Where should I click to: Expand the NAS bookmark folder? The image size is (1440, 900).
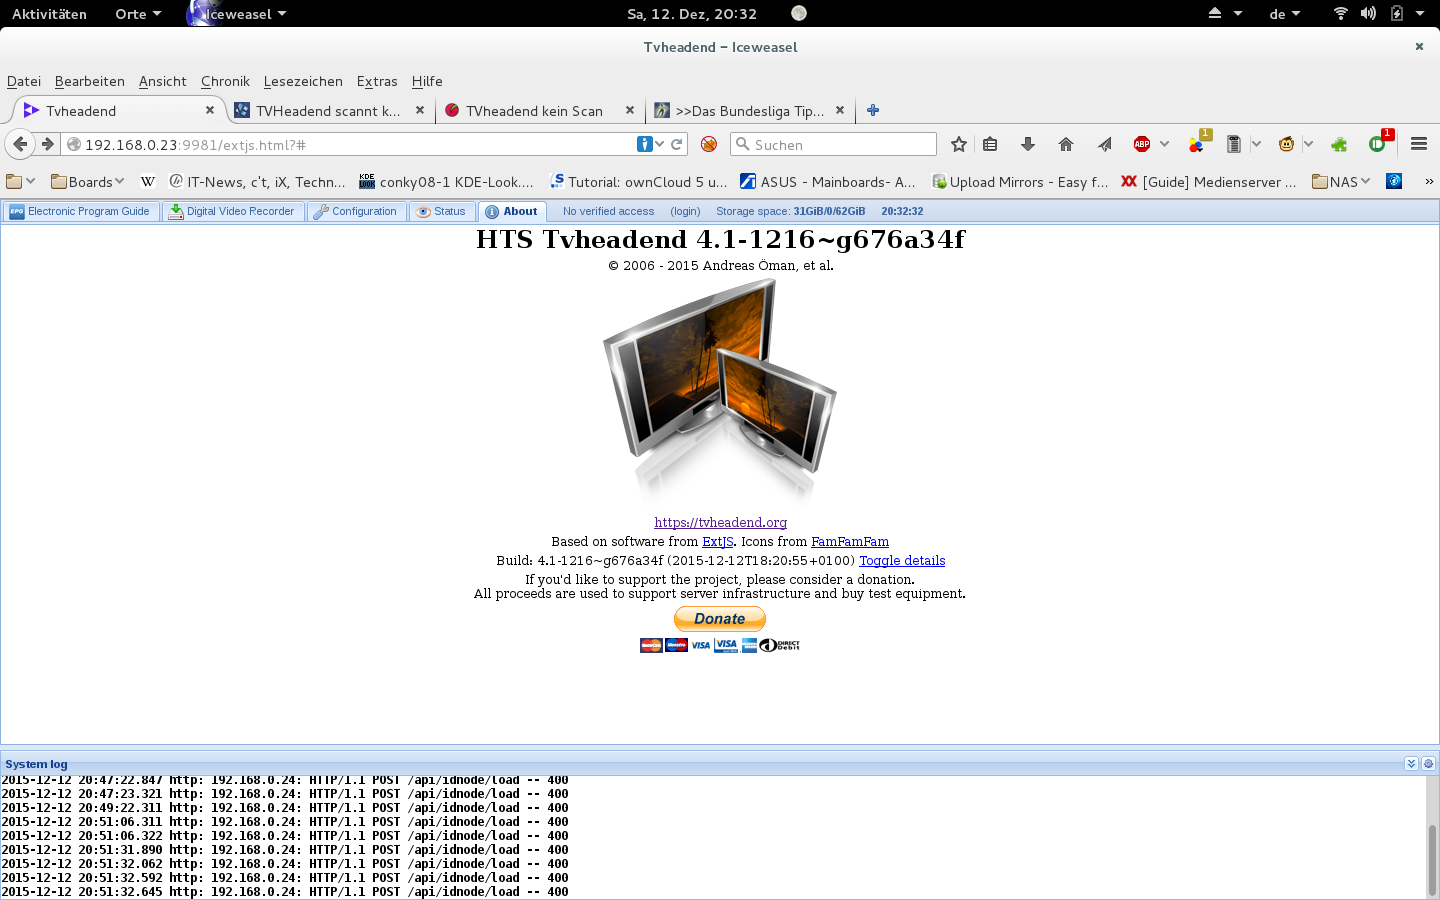(x=1341, y=181)
